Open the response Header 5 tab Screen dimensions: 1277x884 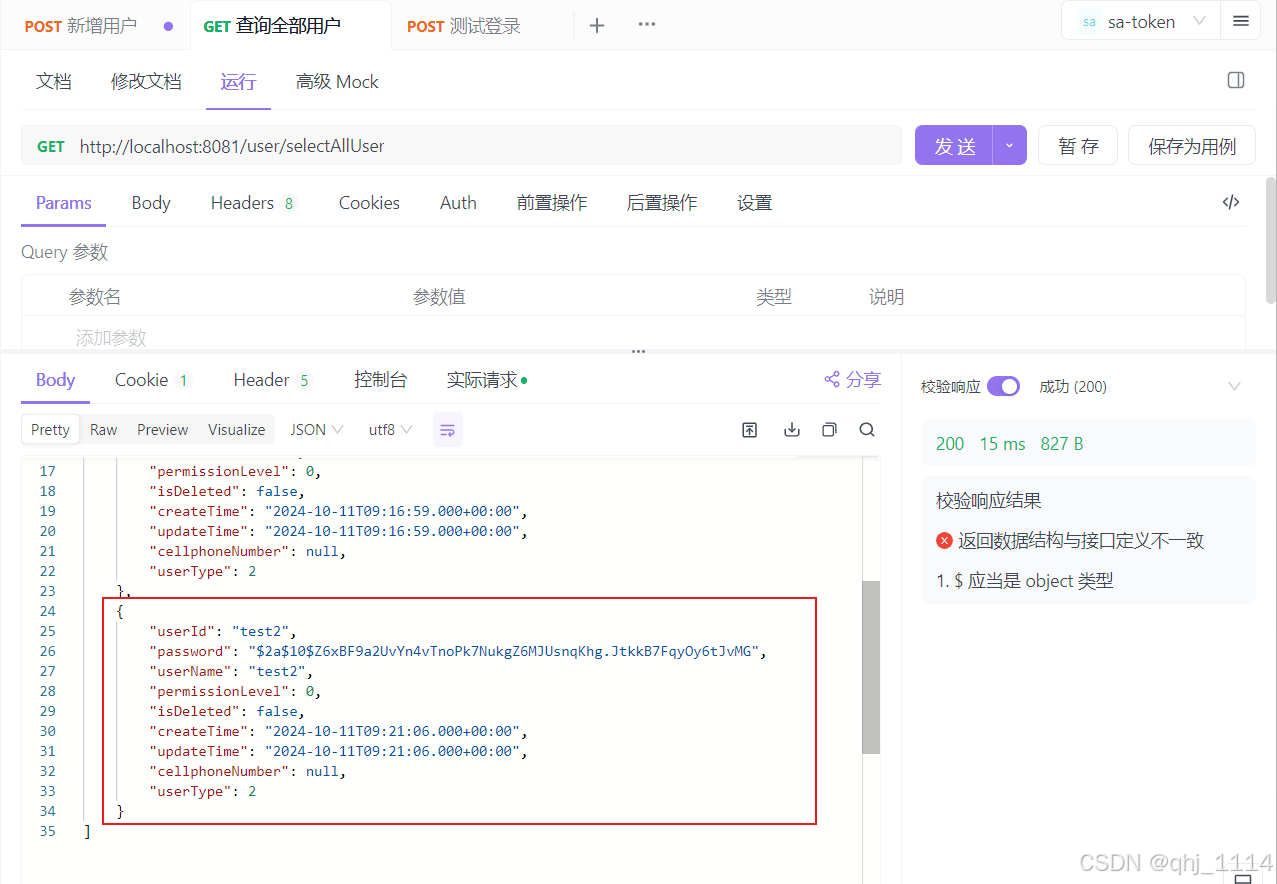273,380
